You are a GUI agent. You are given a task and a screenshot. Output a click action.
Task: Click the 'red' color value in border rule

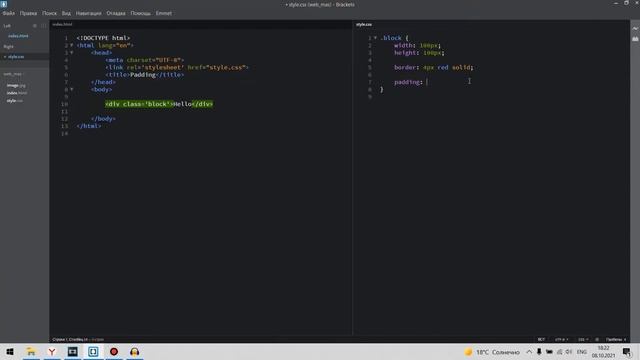(x=443, y=67)
